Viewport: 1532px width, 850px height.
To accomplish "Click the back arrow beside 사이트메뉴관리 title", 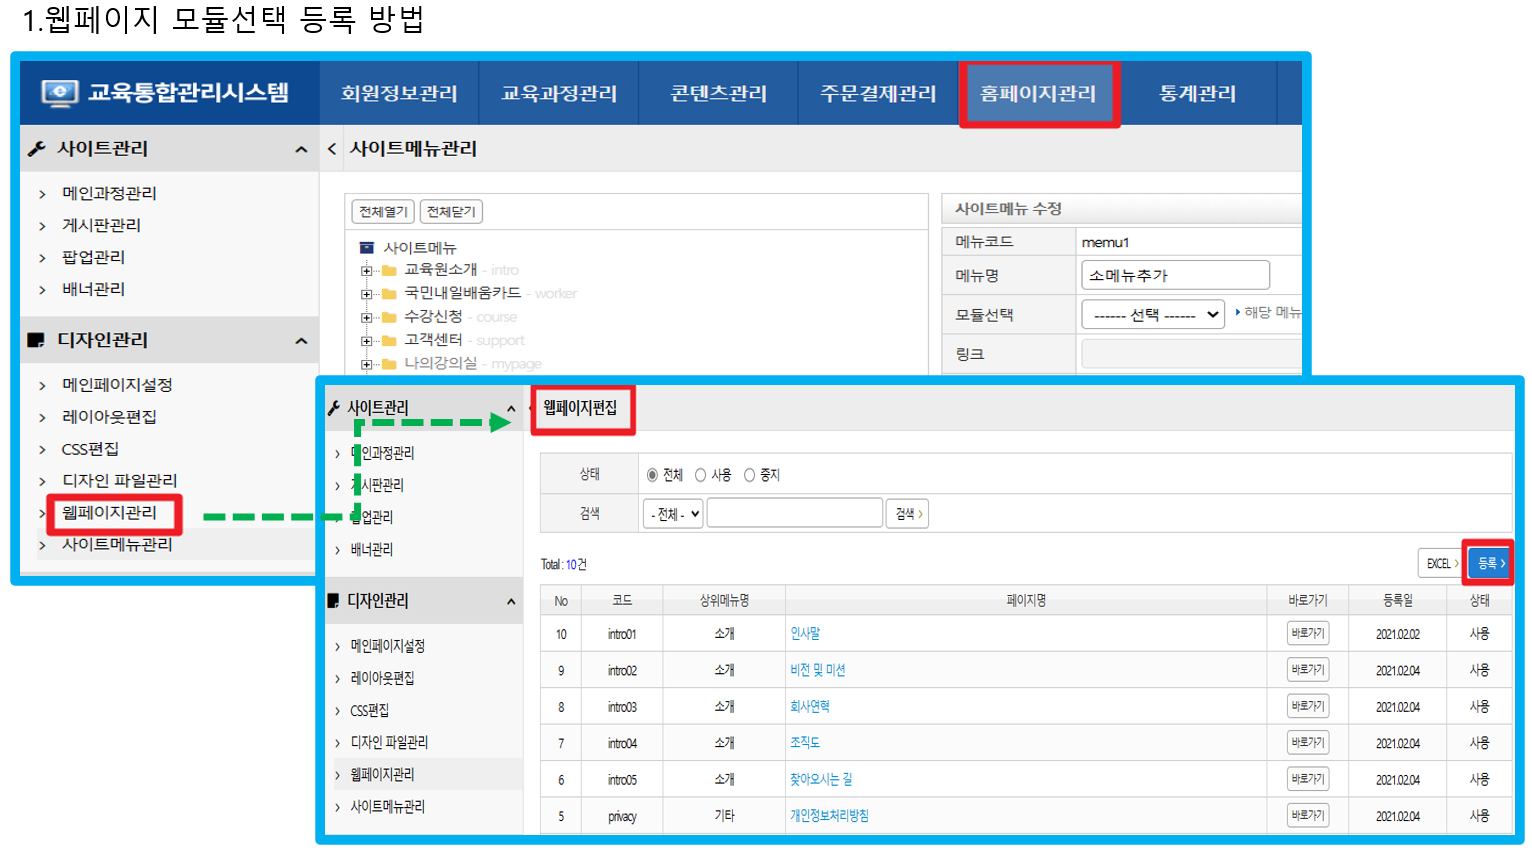I will tap(332, 149).
